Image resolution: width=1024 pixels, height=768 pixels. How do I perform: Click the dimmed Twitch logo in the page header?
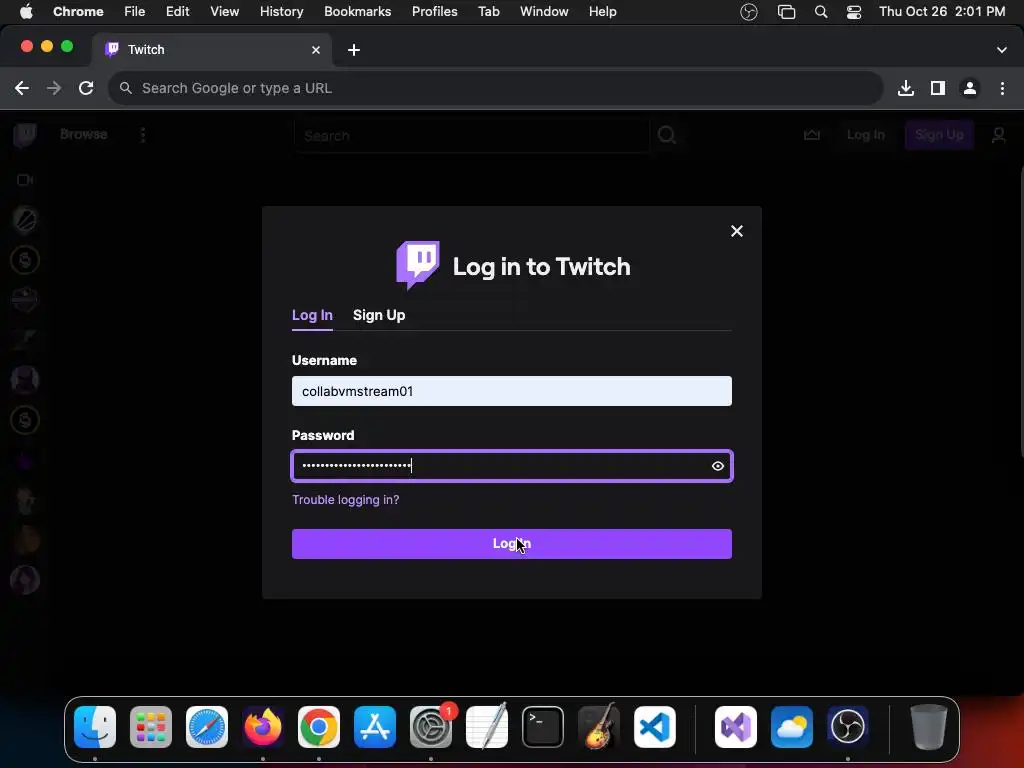click(25, 135)
